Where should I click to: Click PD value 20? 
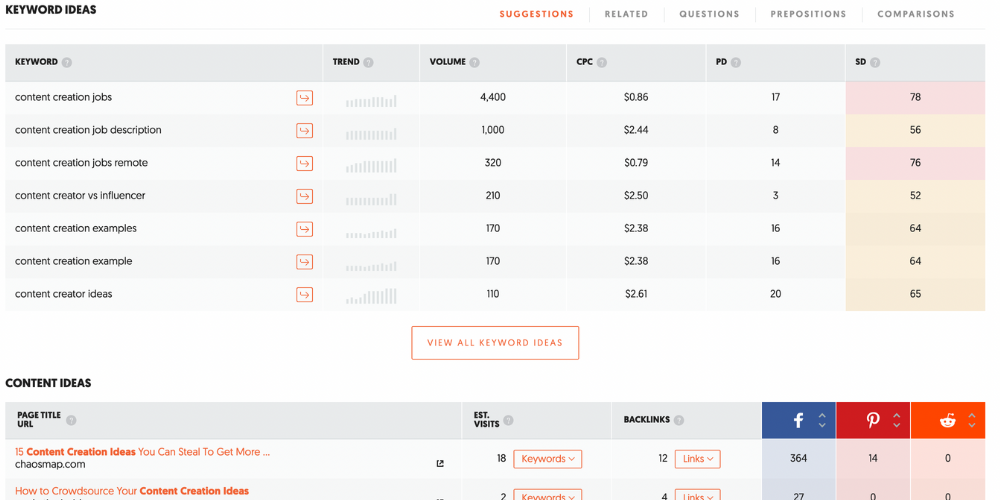point(775,294)
